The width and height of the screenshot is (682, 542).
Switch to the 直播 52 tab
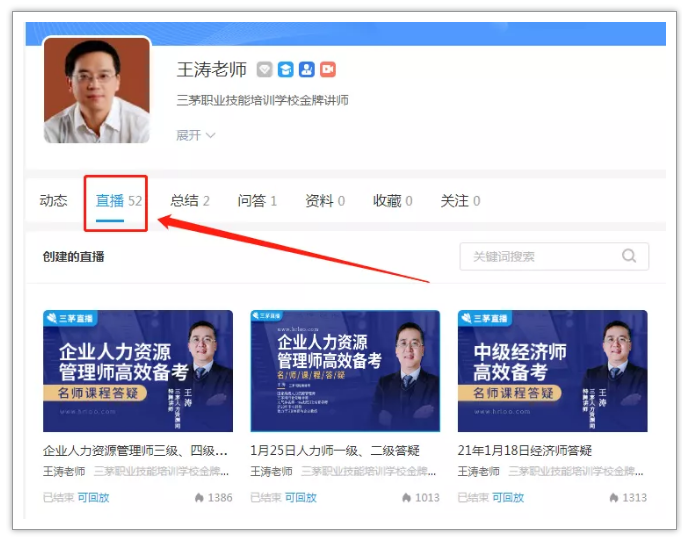(119, 201)
